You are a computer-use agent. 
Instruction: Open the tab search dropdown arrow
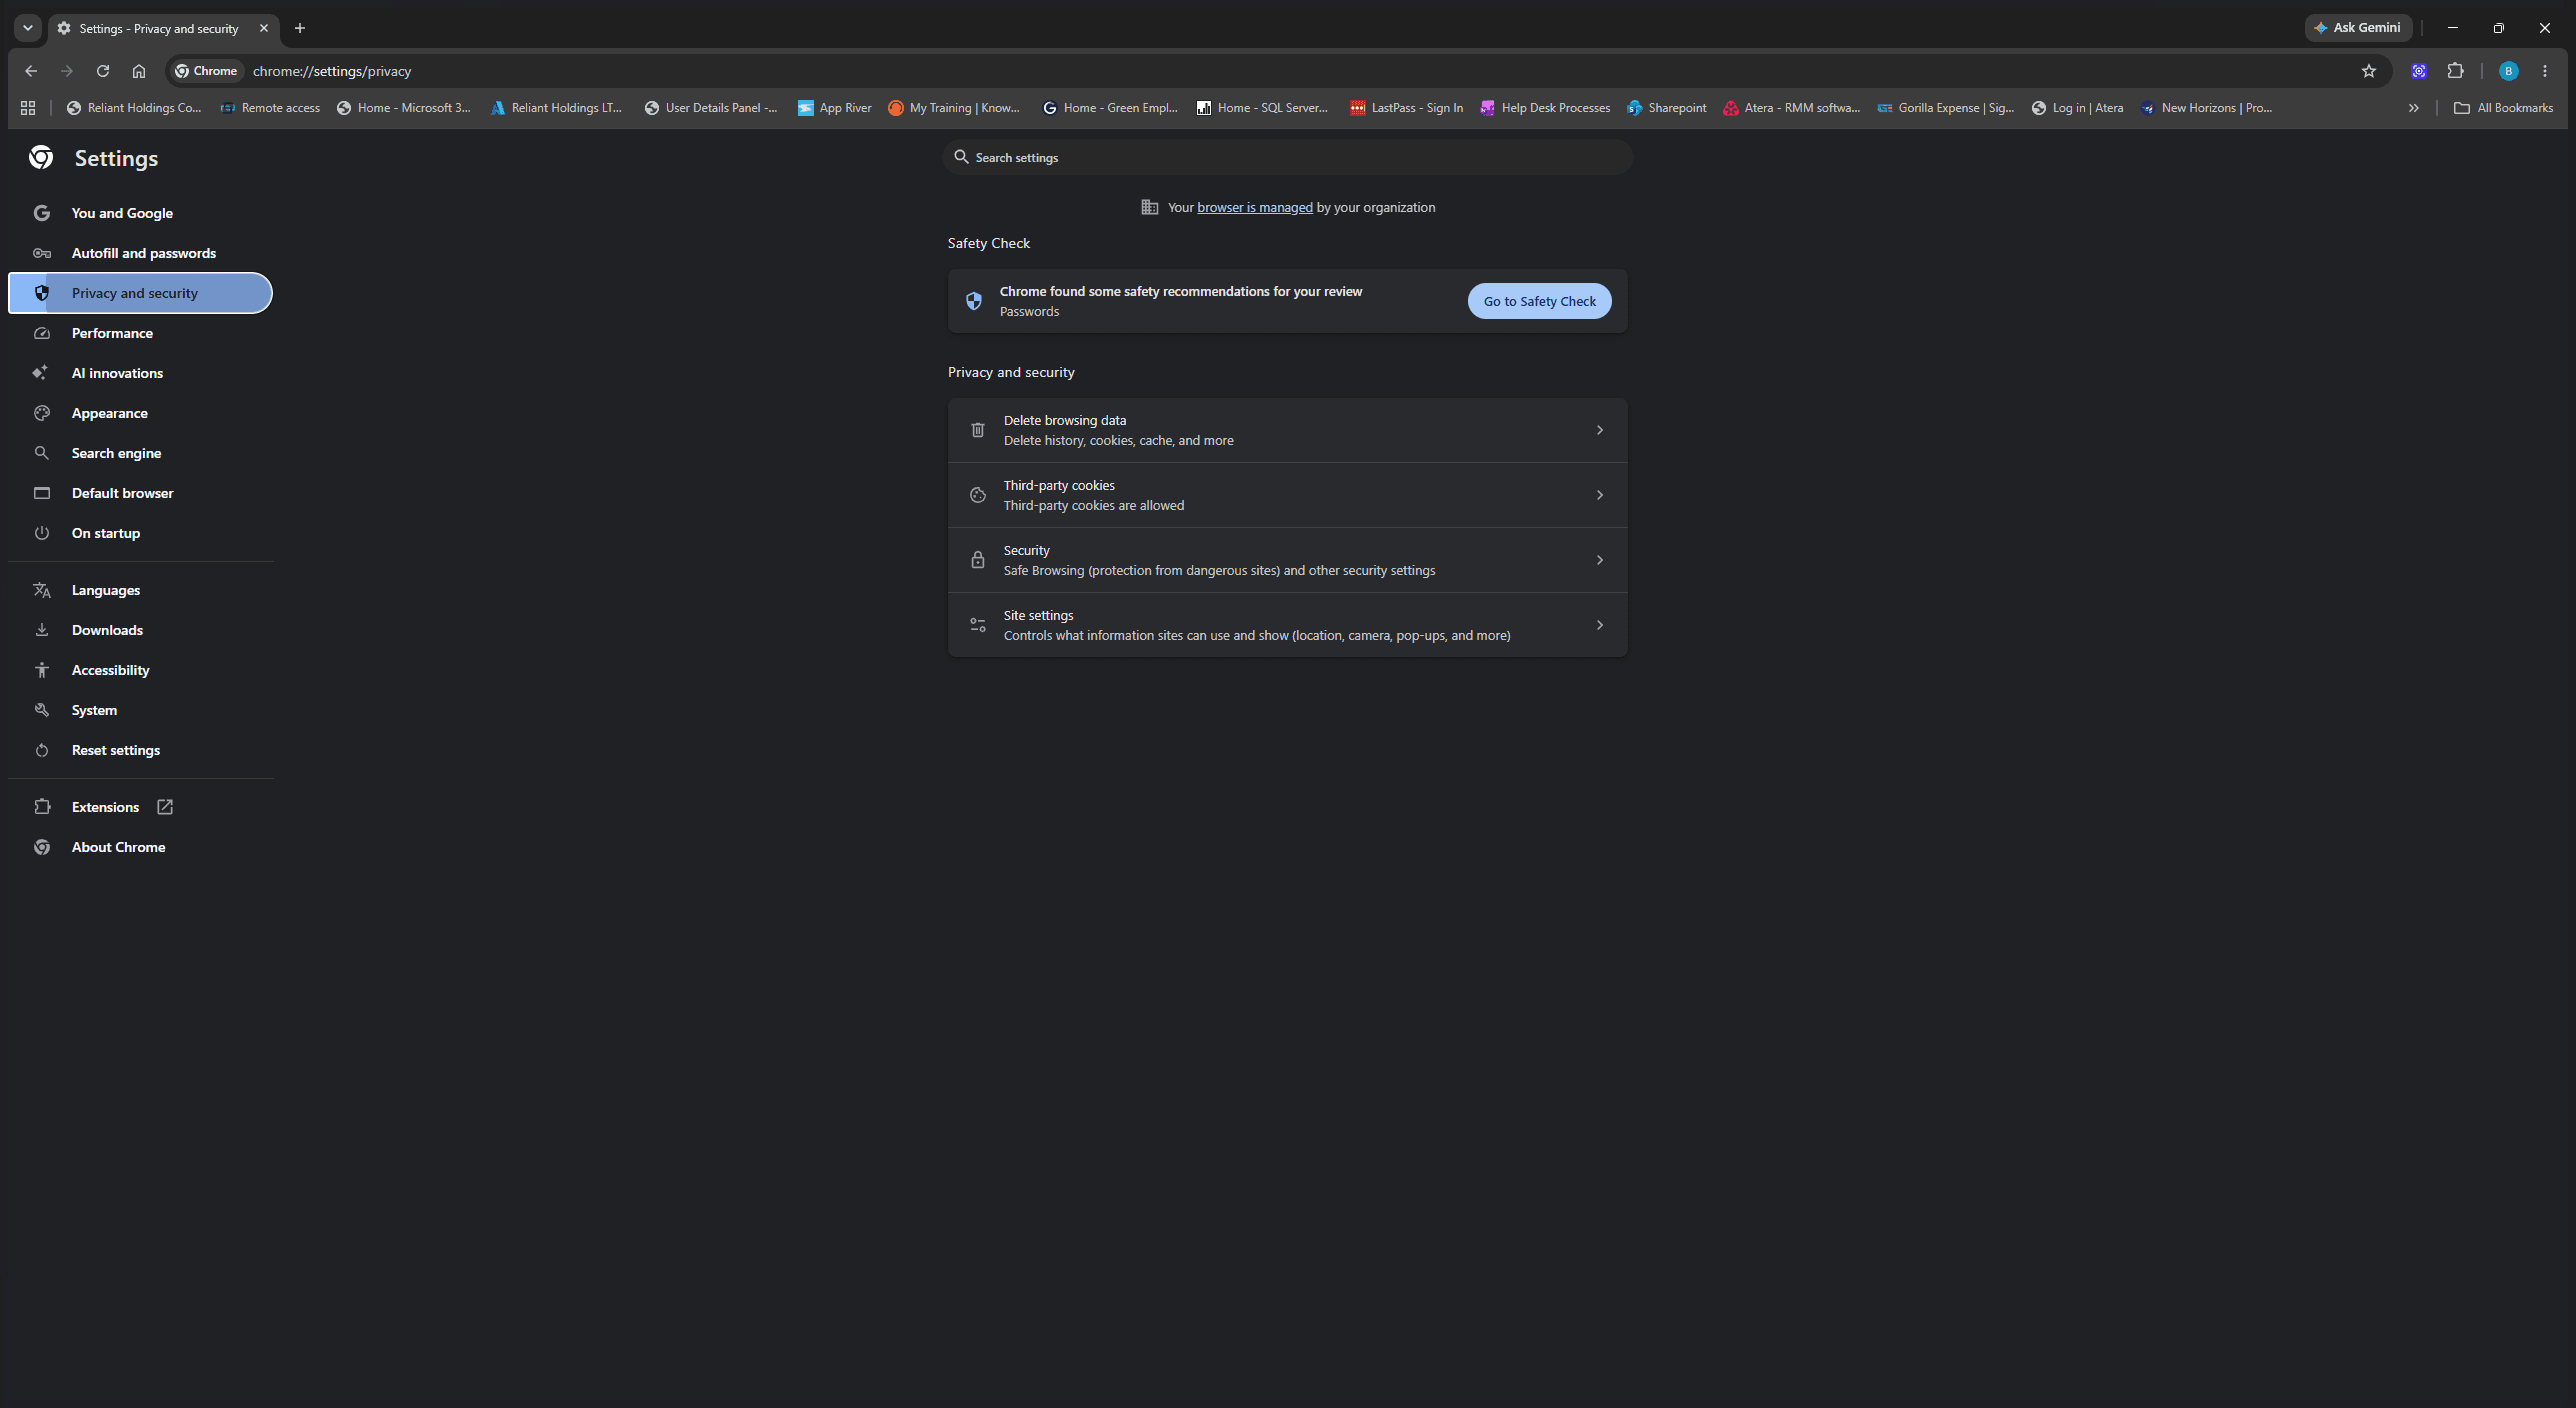pos(28,28)
